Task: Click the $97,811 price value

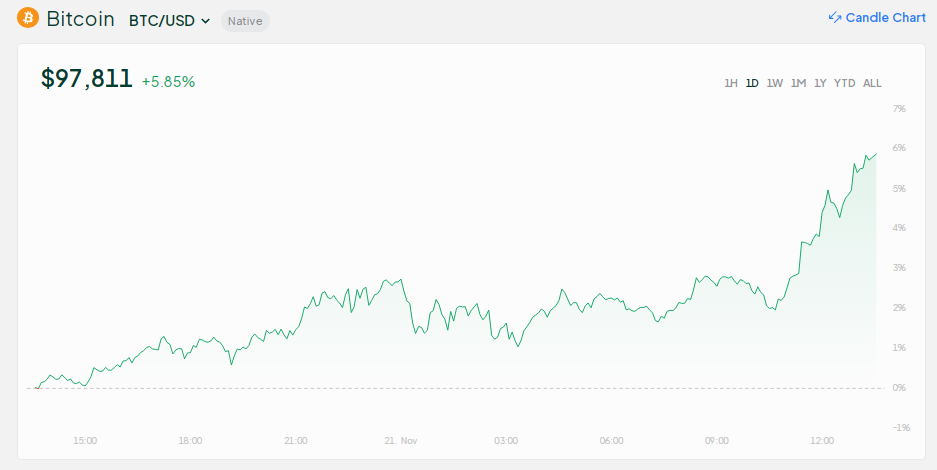Action: [x=86, y=79]
